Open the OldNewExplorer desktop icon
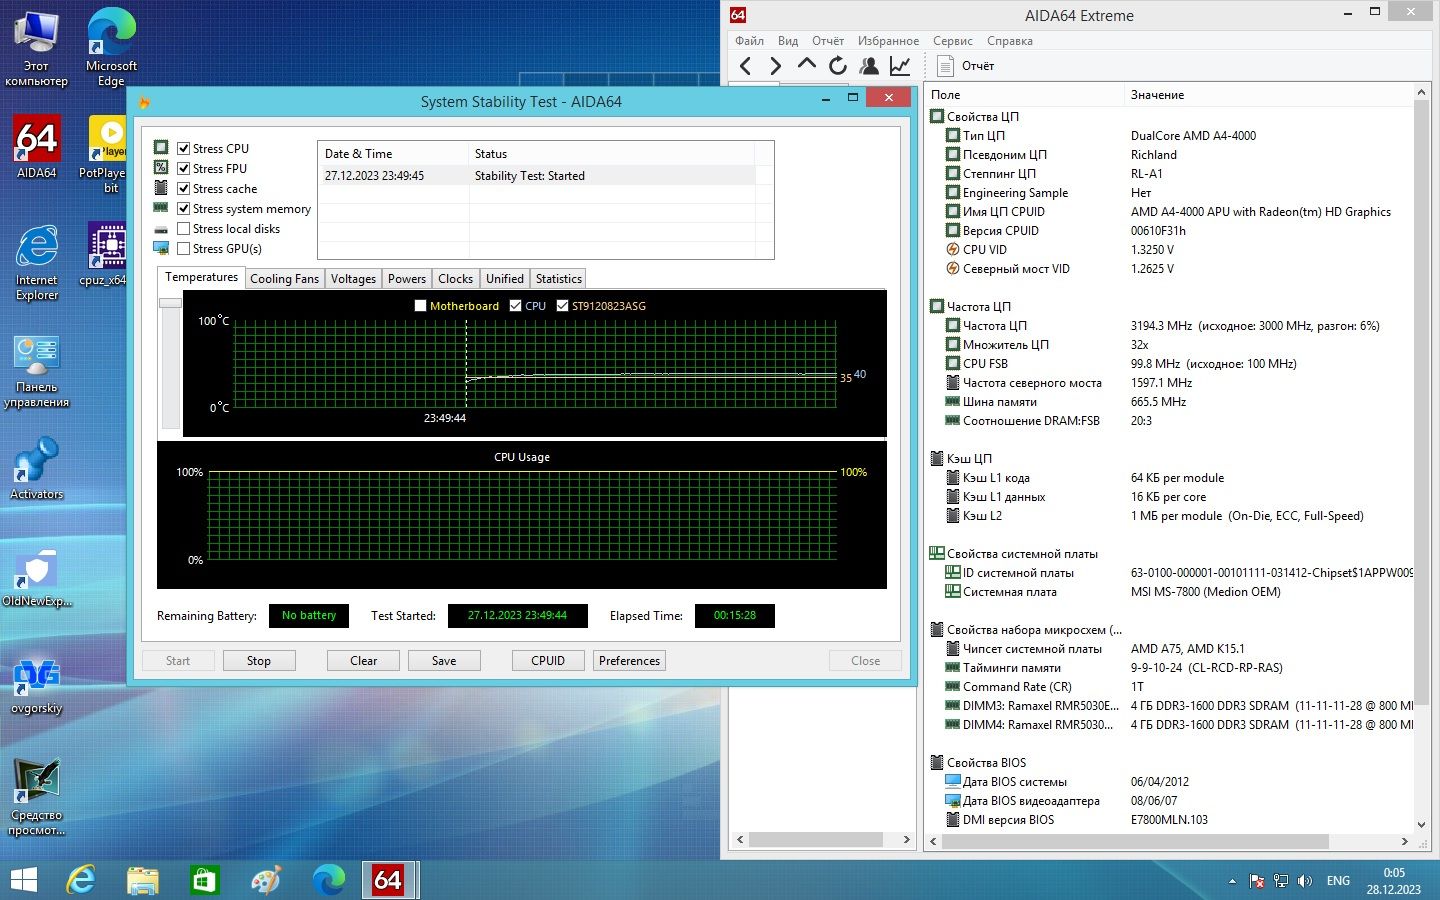The height and width of the screenshot is (900, 1440). tap(37, 576)
